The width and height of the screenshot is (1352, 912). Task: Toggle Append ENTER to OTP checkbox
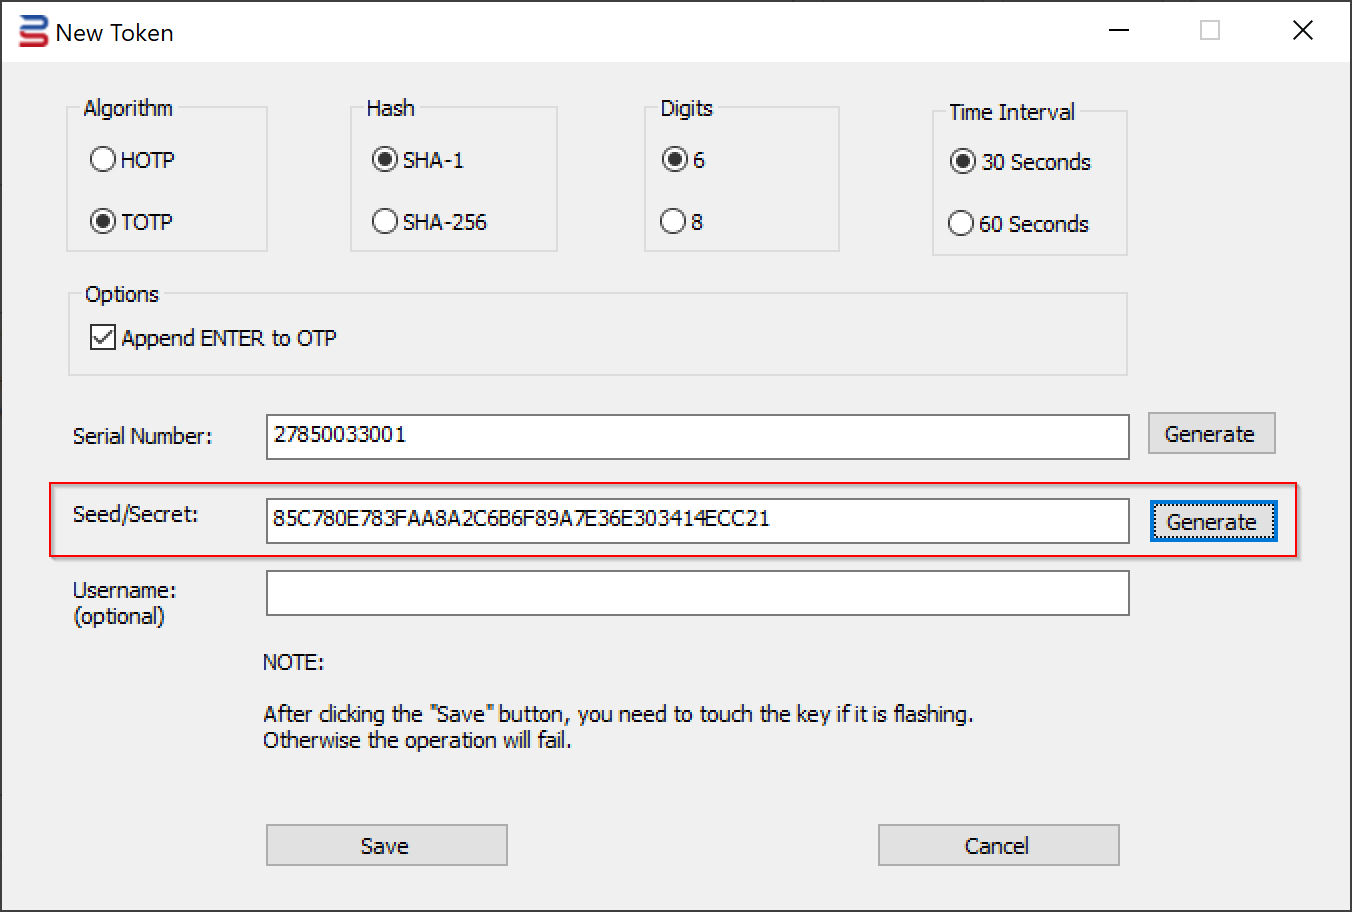click(x=103, y=337)
